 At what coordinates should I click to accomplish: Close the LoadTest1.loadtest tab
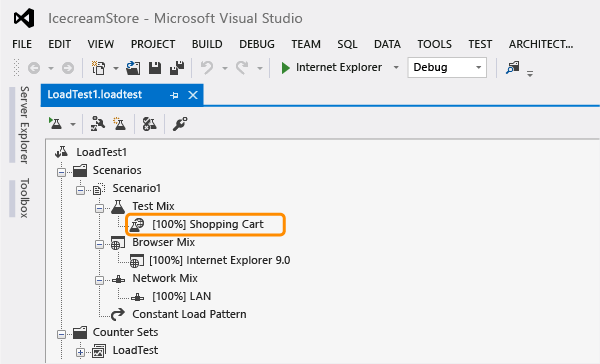193,95
